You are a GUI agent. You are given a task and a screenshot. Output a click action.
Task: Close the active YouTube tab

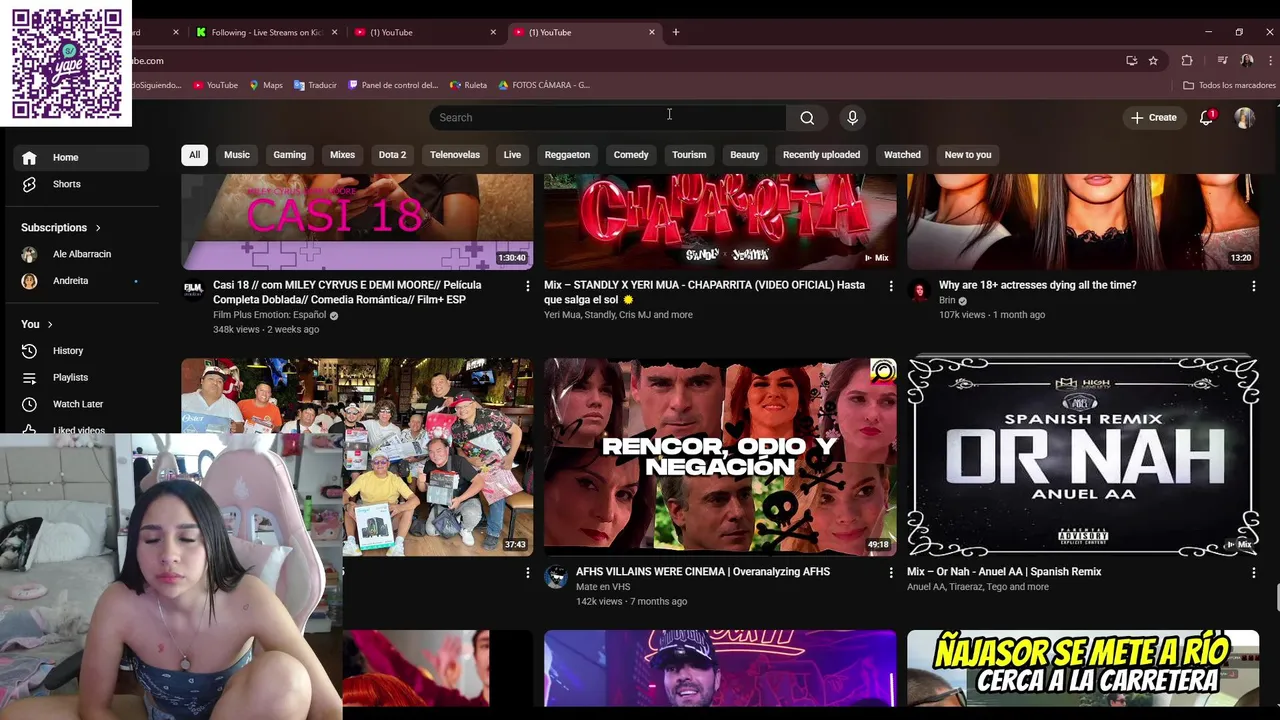652,32
